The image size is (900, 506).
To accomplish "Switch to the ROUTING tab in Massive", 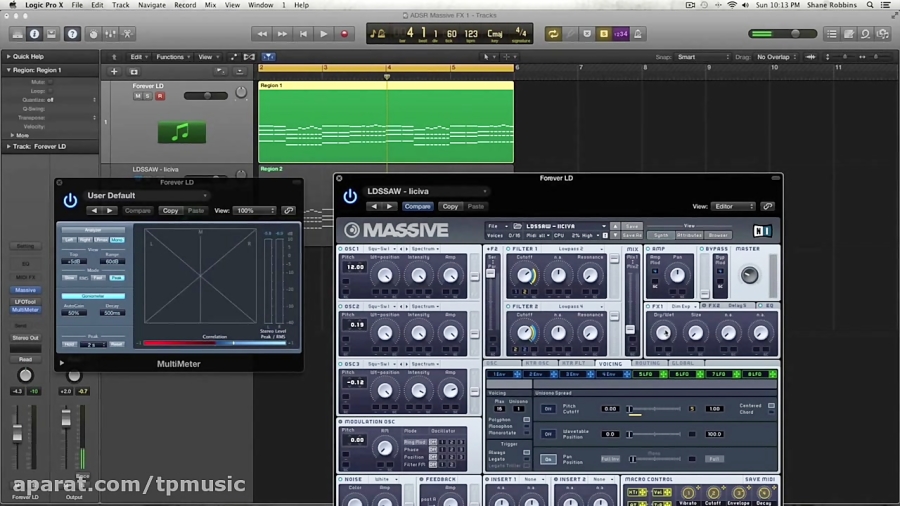I will point(647,364).
